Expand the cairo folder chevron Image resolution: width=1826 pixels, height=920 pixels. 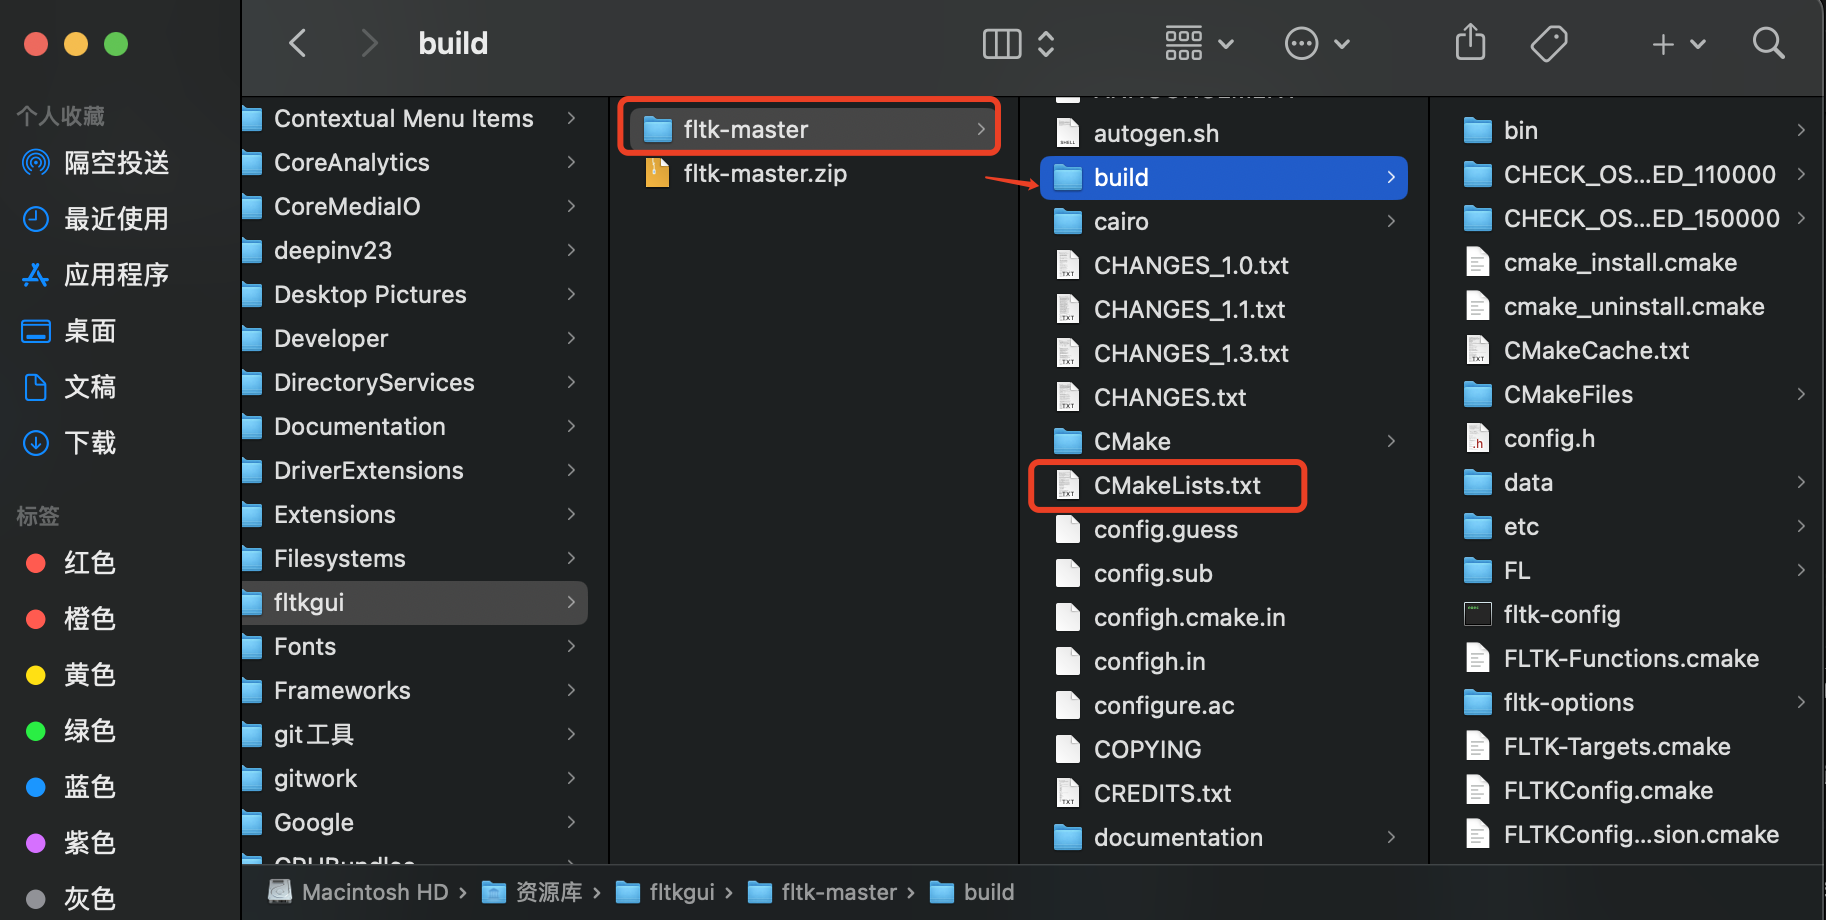pos(1391,221)
